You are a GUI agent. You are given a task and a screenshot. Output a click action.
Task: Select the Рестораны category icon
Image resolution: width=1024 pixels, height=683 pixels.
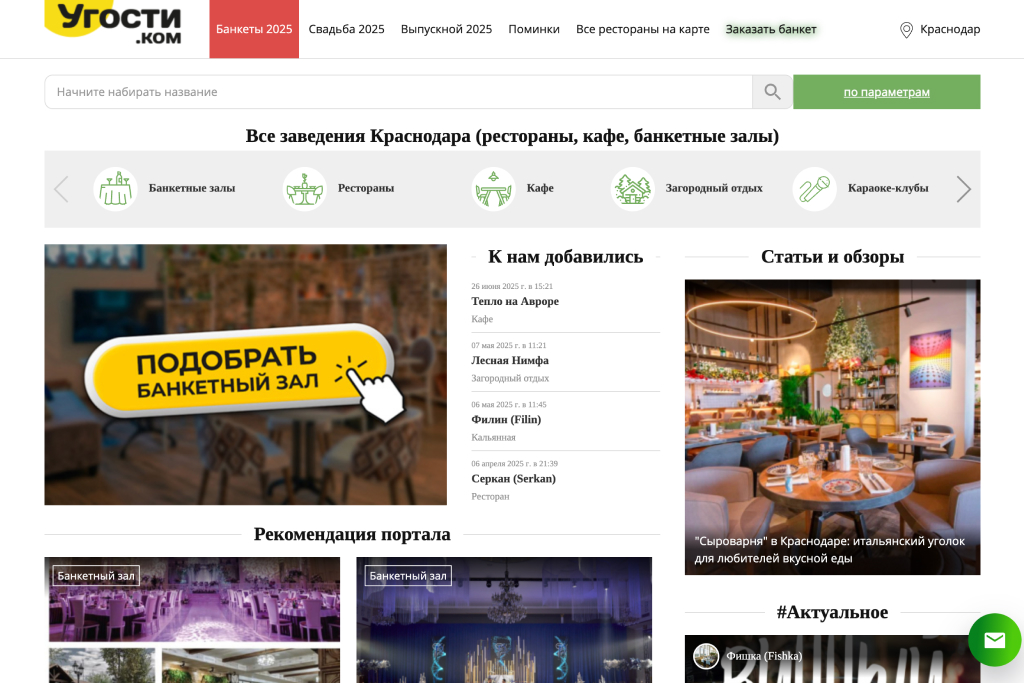(x=304, y=189)
